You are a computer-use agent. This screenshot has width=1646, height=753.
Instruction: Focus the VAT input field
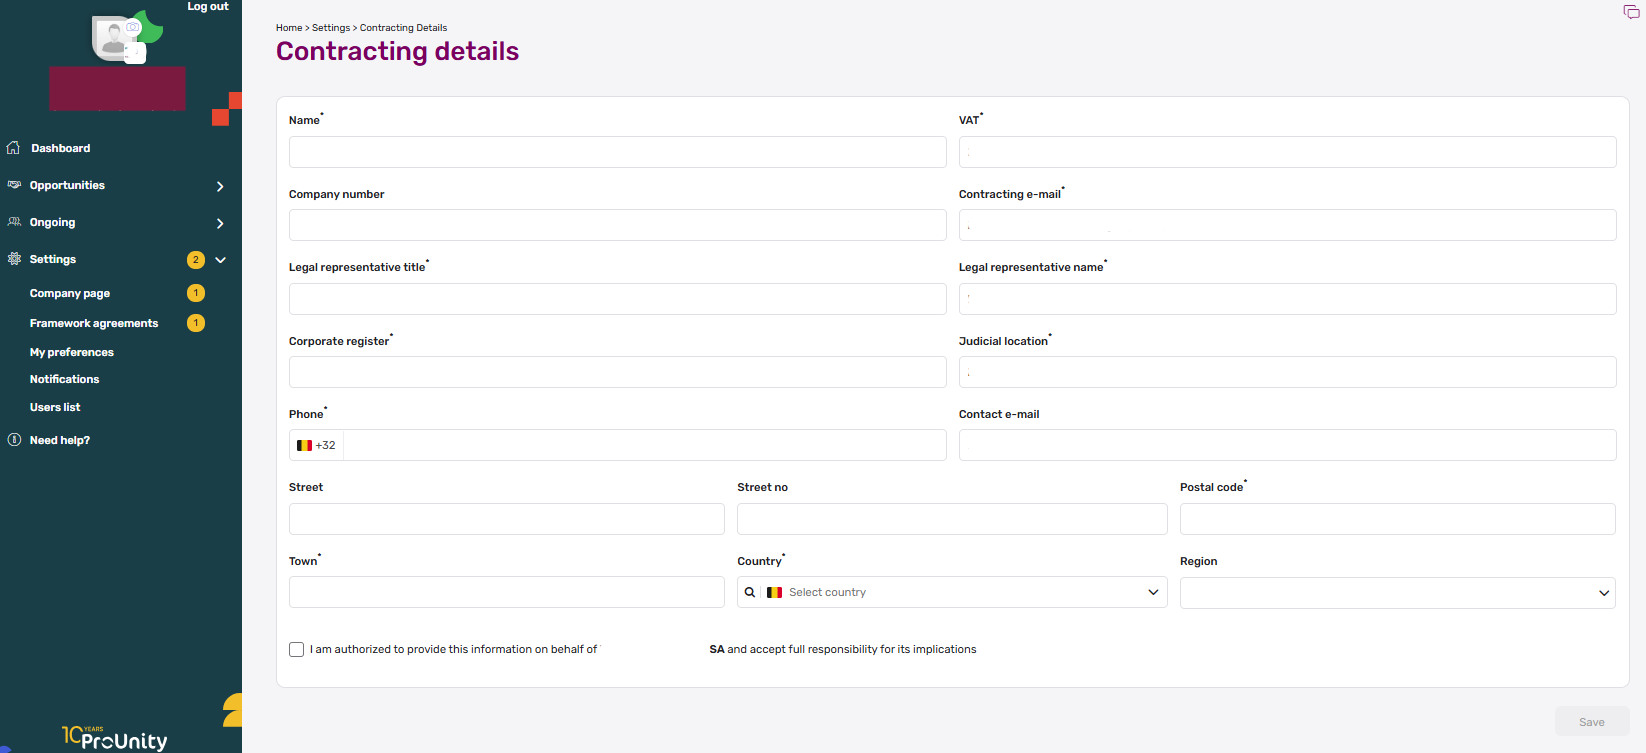click(x=1288, y=152)
